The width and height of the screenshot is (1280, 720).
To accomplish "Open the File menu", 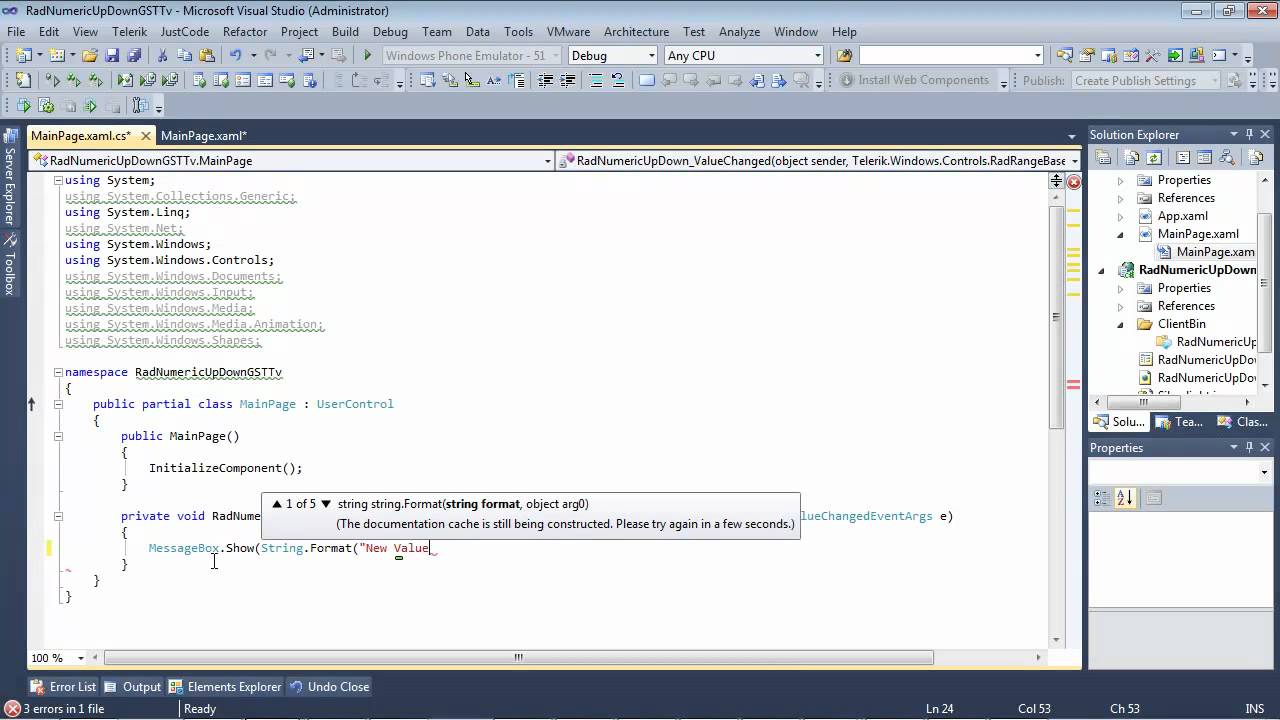I will [16, 32].
